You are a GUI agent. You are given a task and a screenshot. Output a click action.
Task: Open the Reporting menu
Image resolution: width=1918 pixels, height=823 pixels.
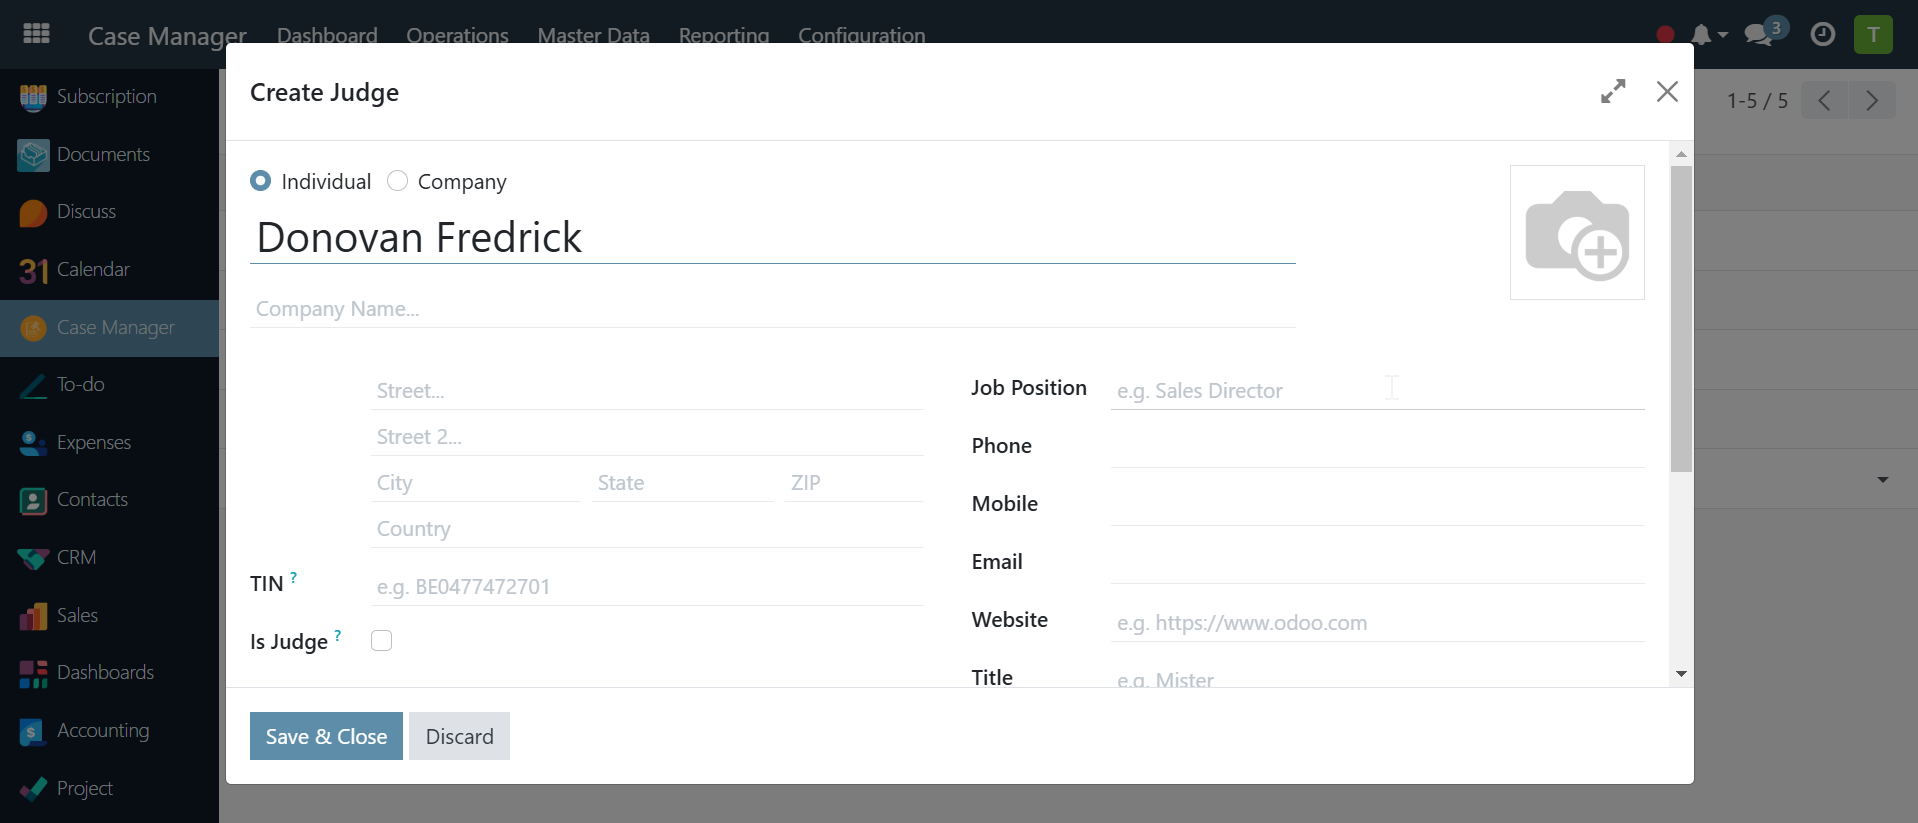pos(724,36)
